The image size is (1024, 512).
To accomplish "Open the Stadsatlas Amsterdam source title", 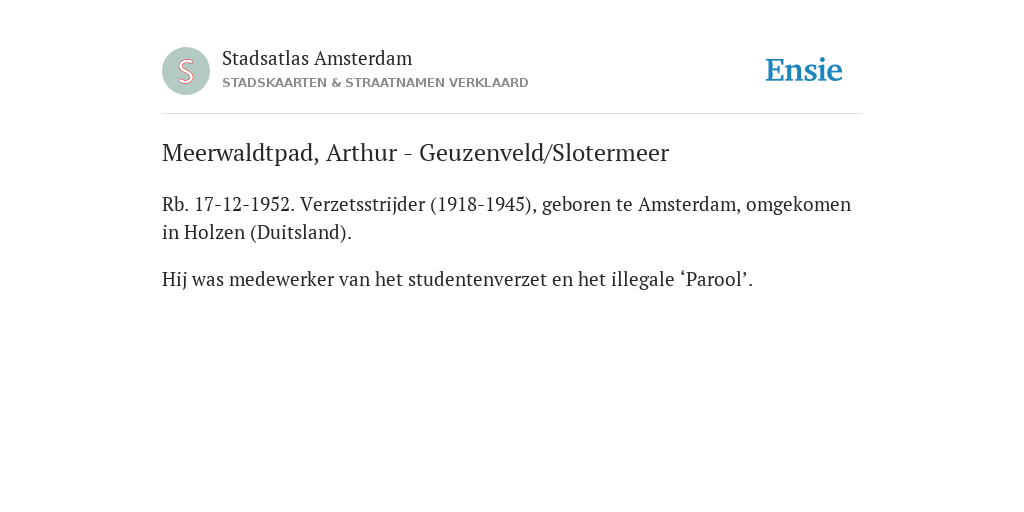I will tap(317, 58).
